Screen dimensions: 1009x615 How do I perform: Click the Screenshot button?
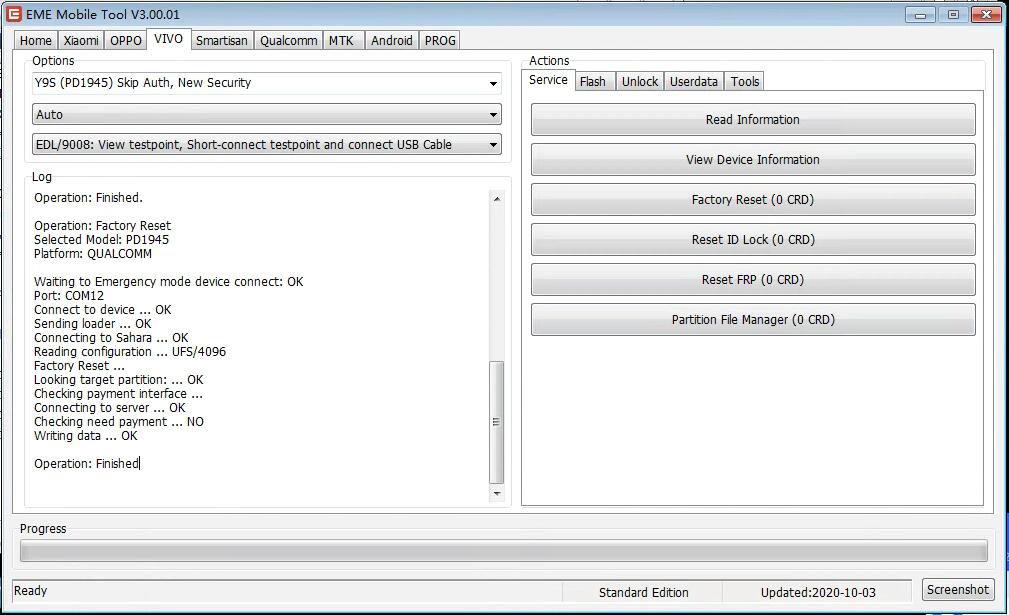tap(958, 590)
